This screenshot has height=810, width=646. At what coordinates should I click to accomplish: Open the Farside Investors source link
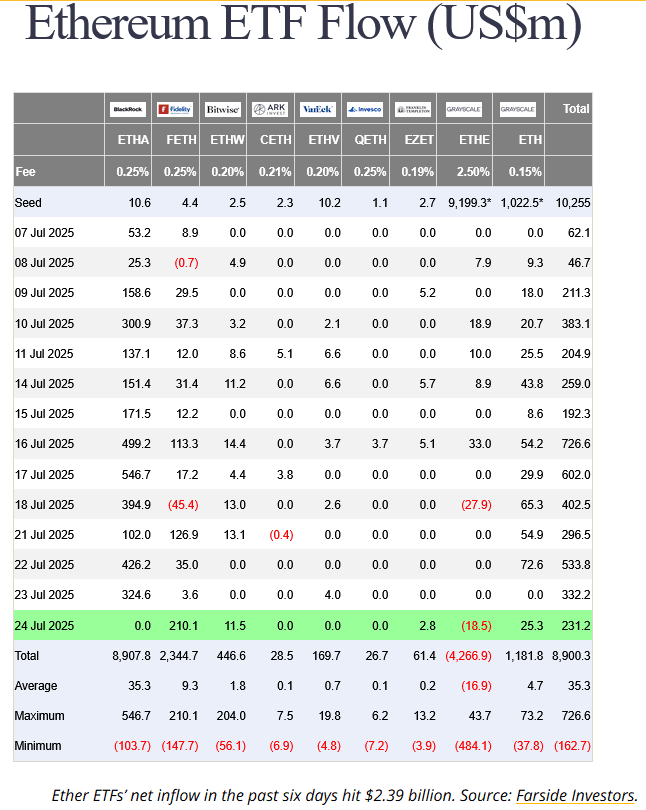click(x=575, y=795)
